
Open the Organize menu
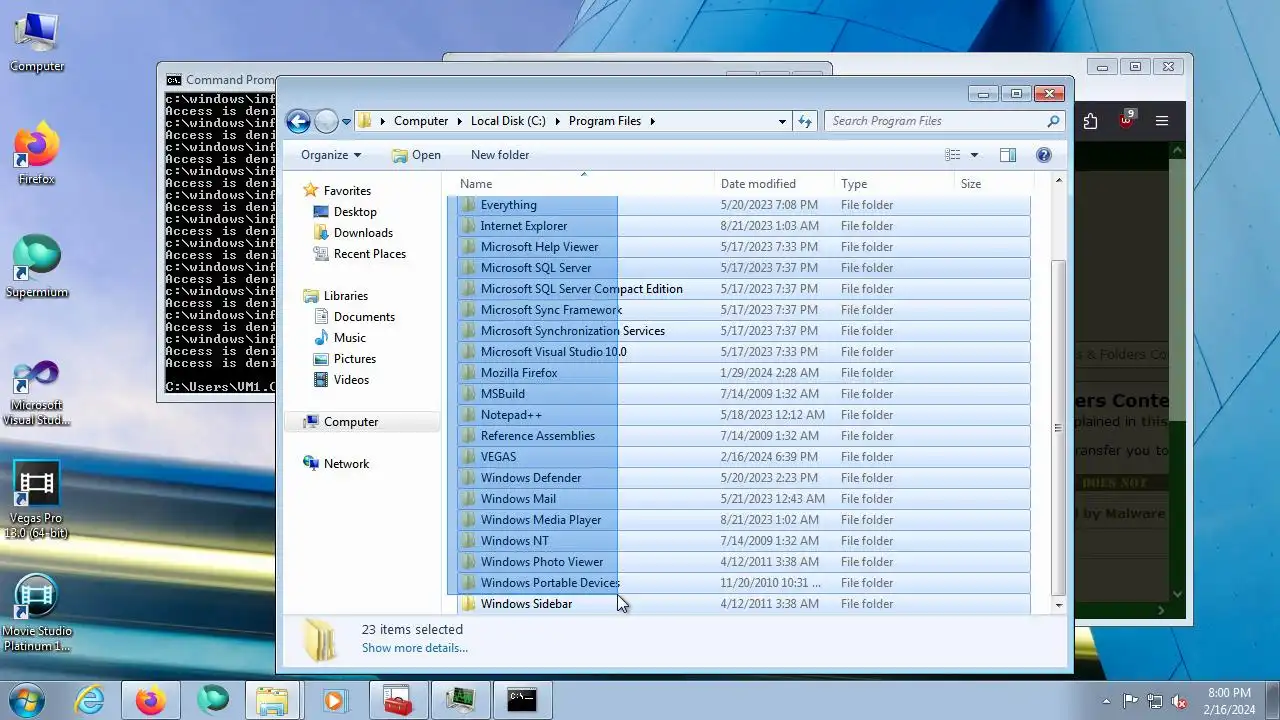coord(331,155)
